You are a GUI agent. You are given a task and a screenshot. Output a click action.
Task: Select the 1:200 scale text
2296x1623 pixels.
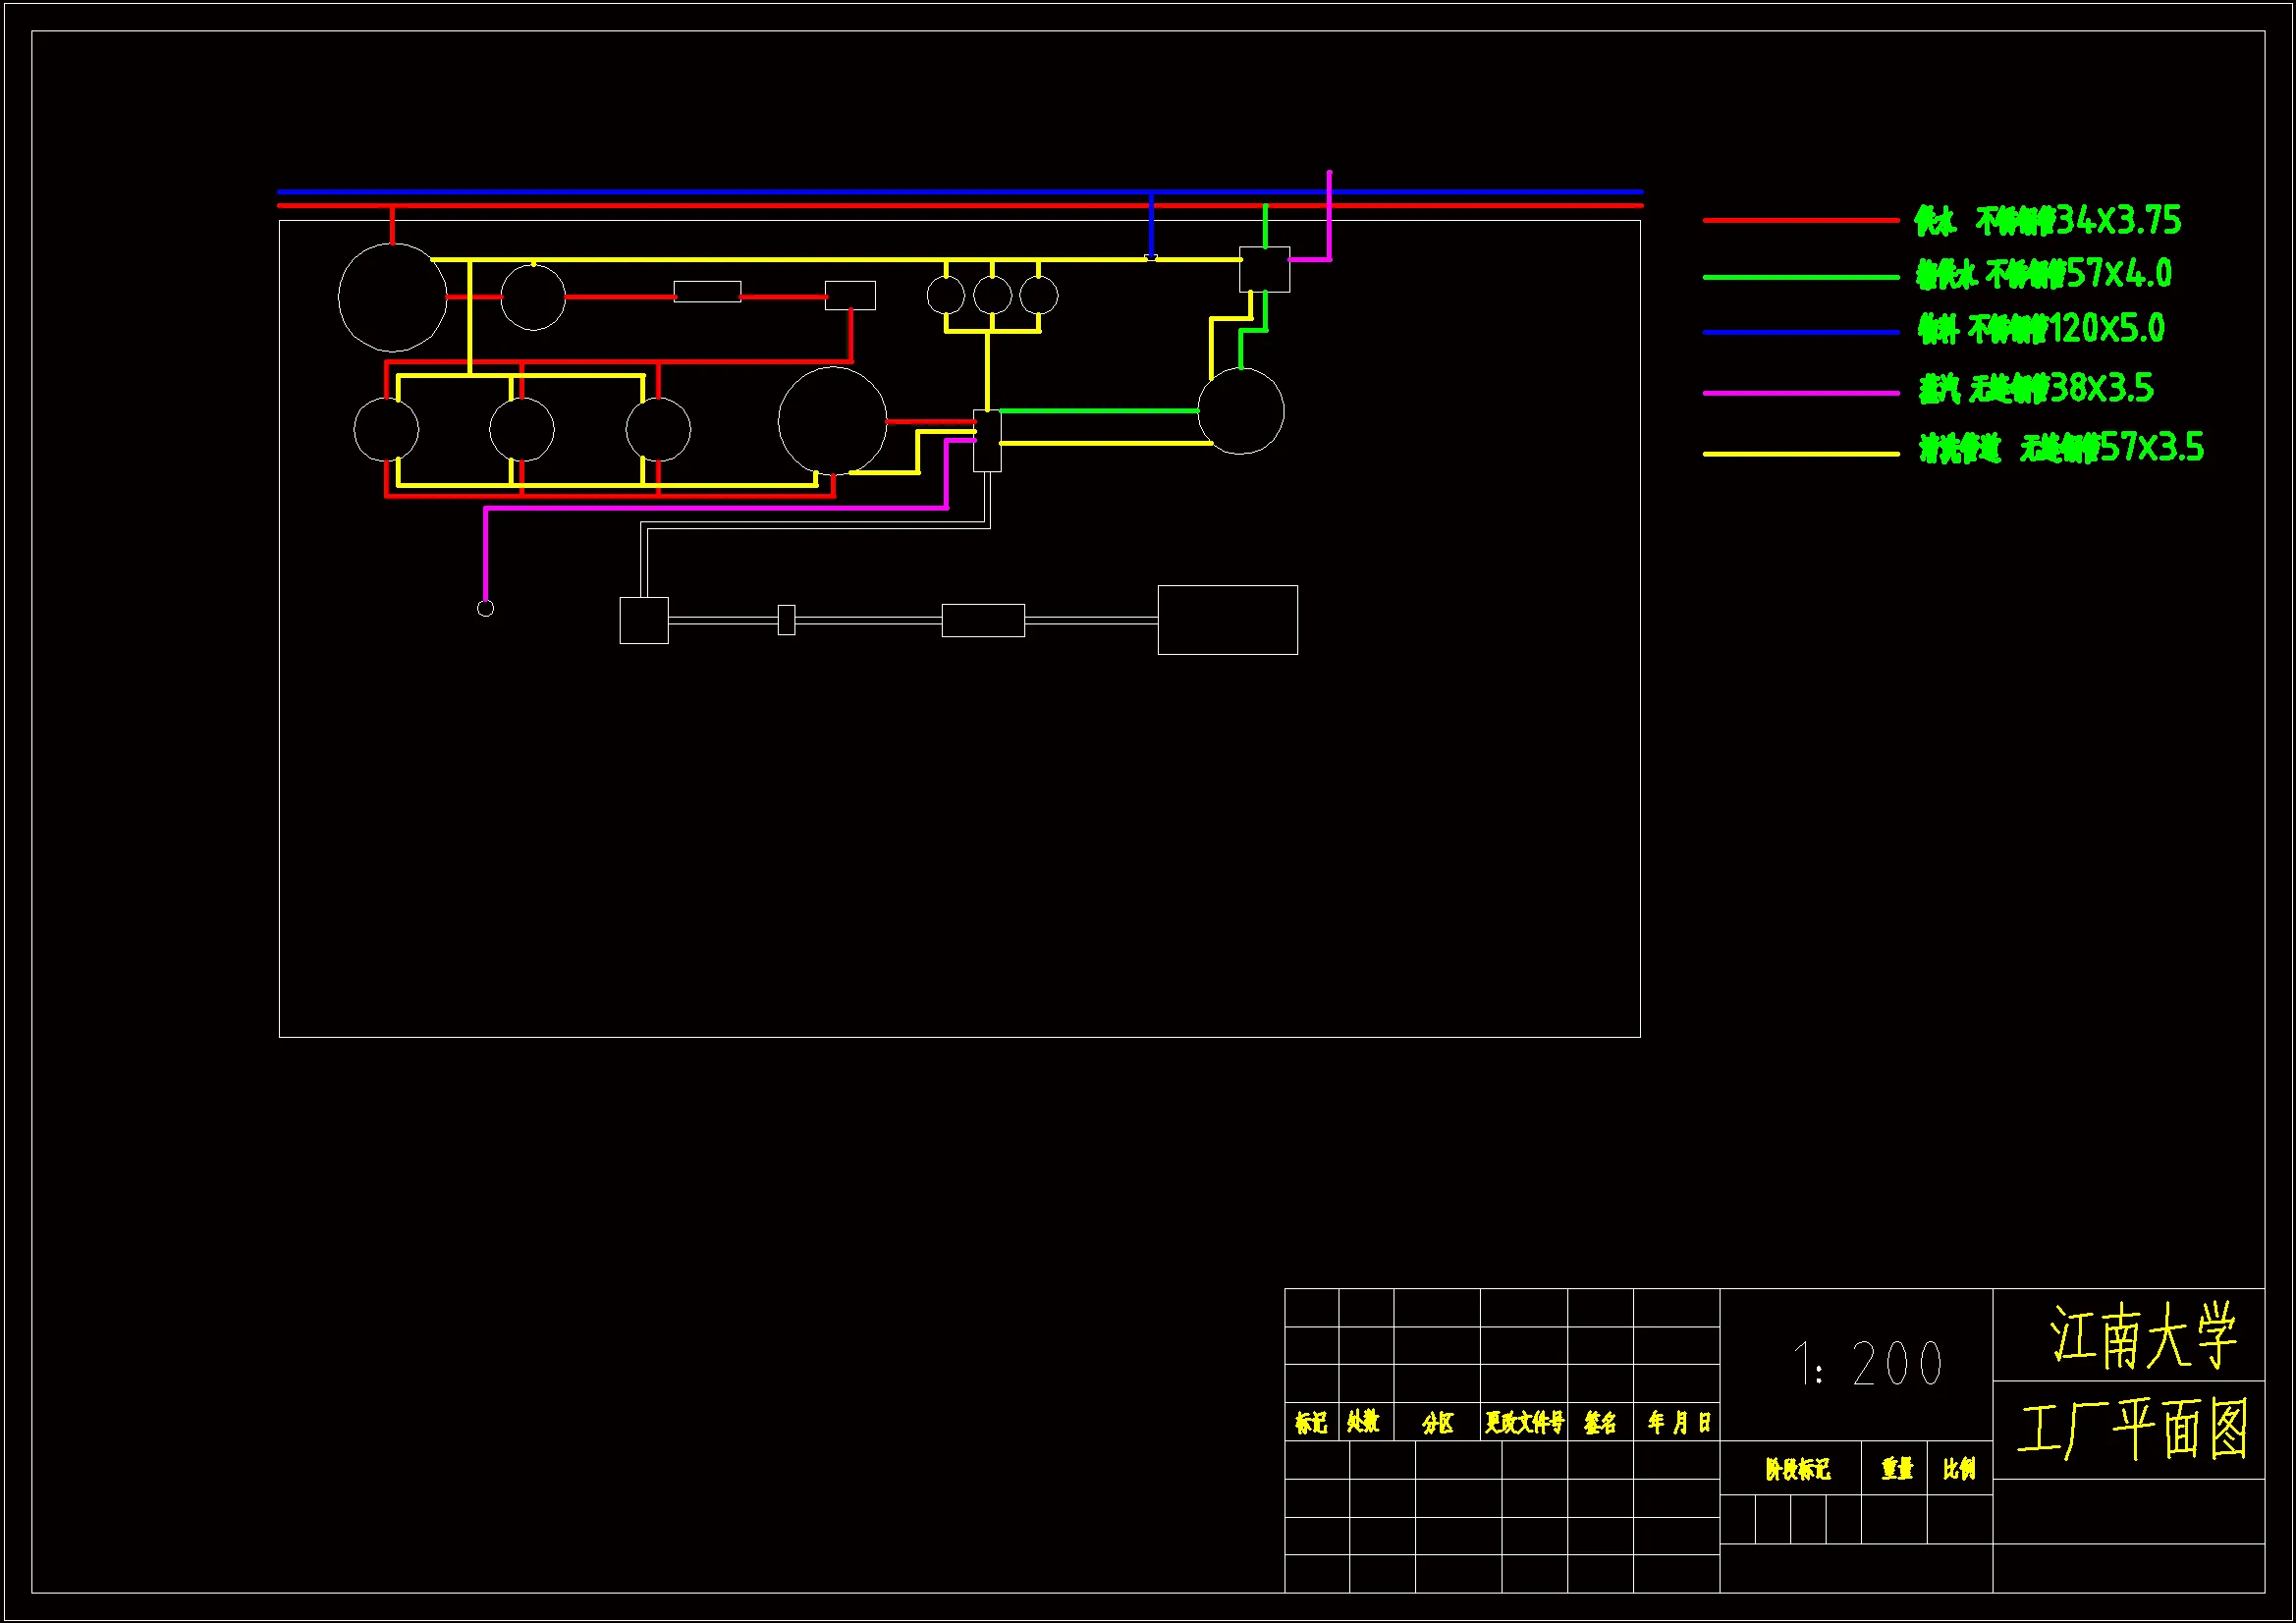click(x=1868, y=1364)
